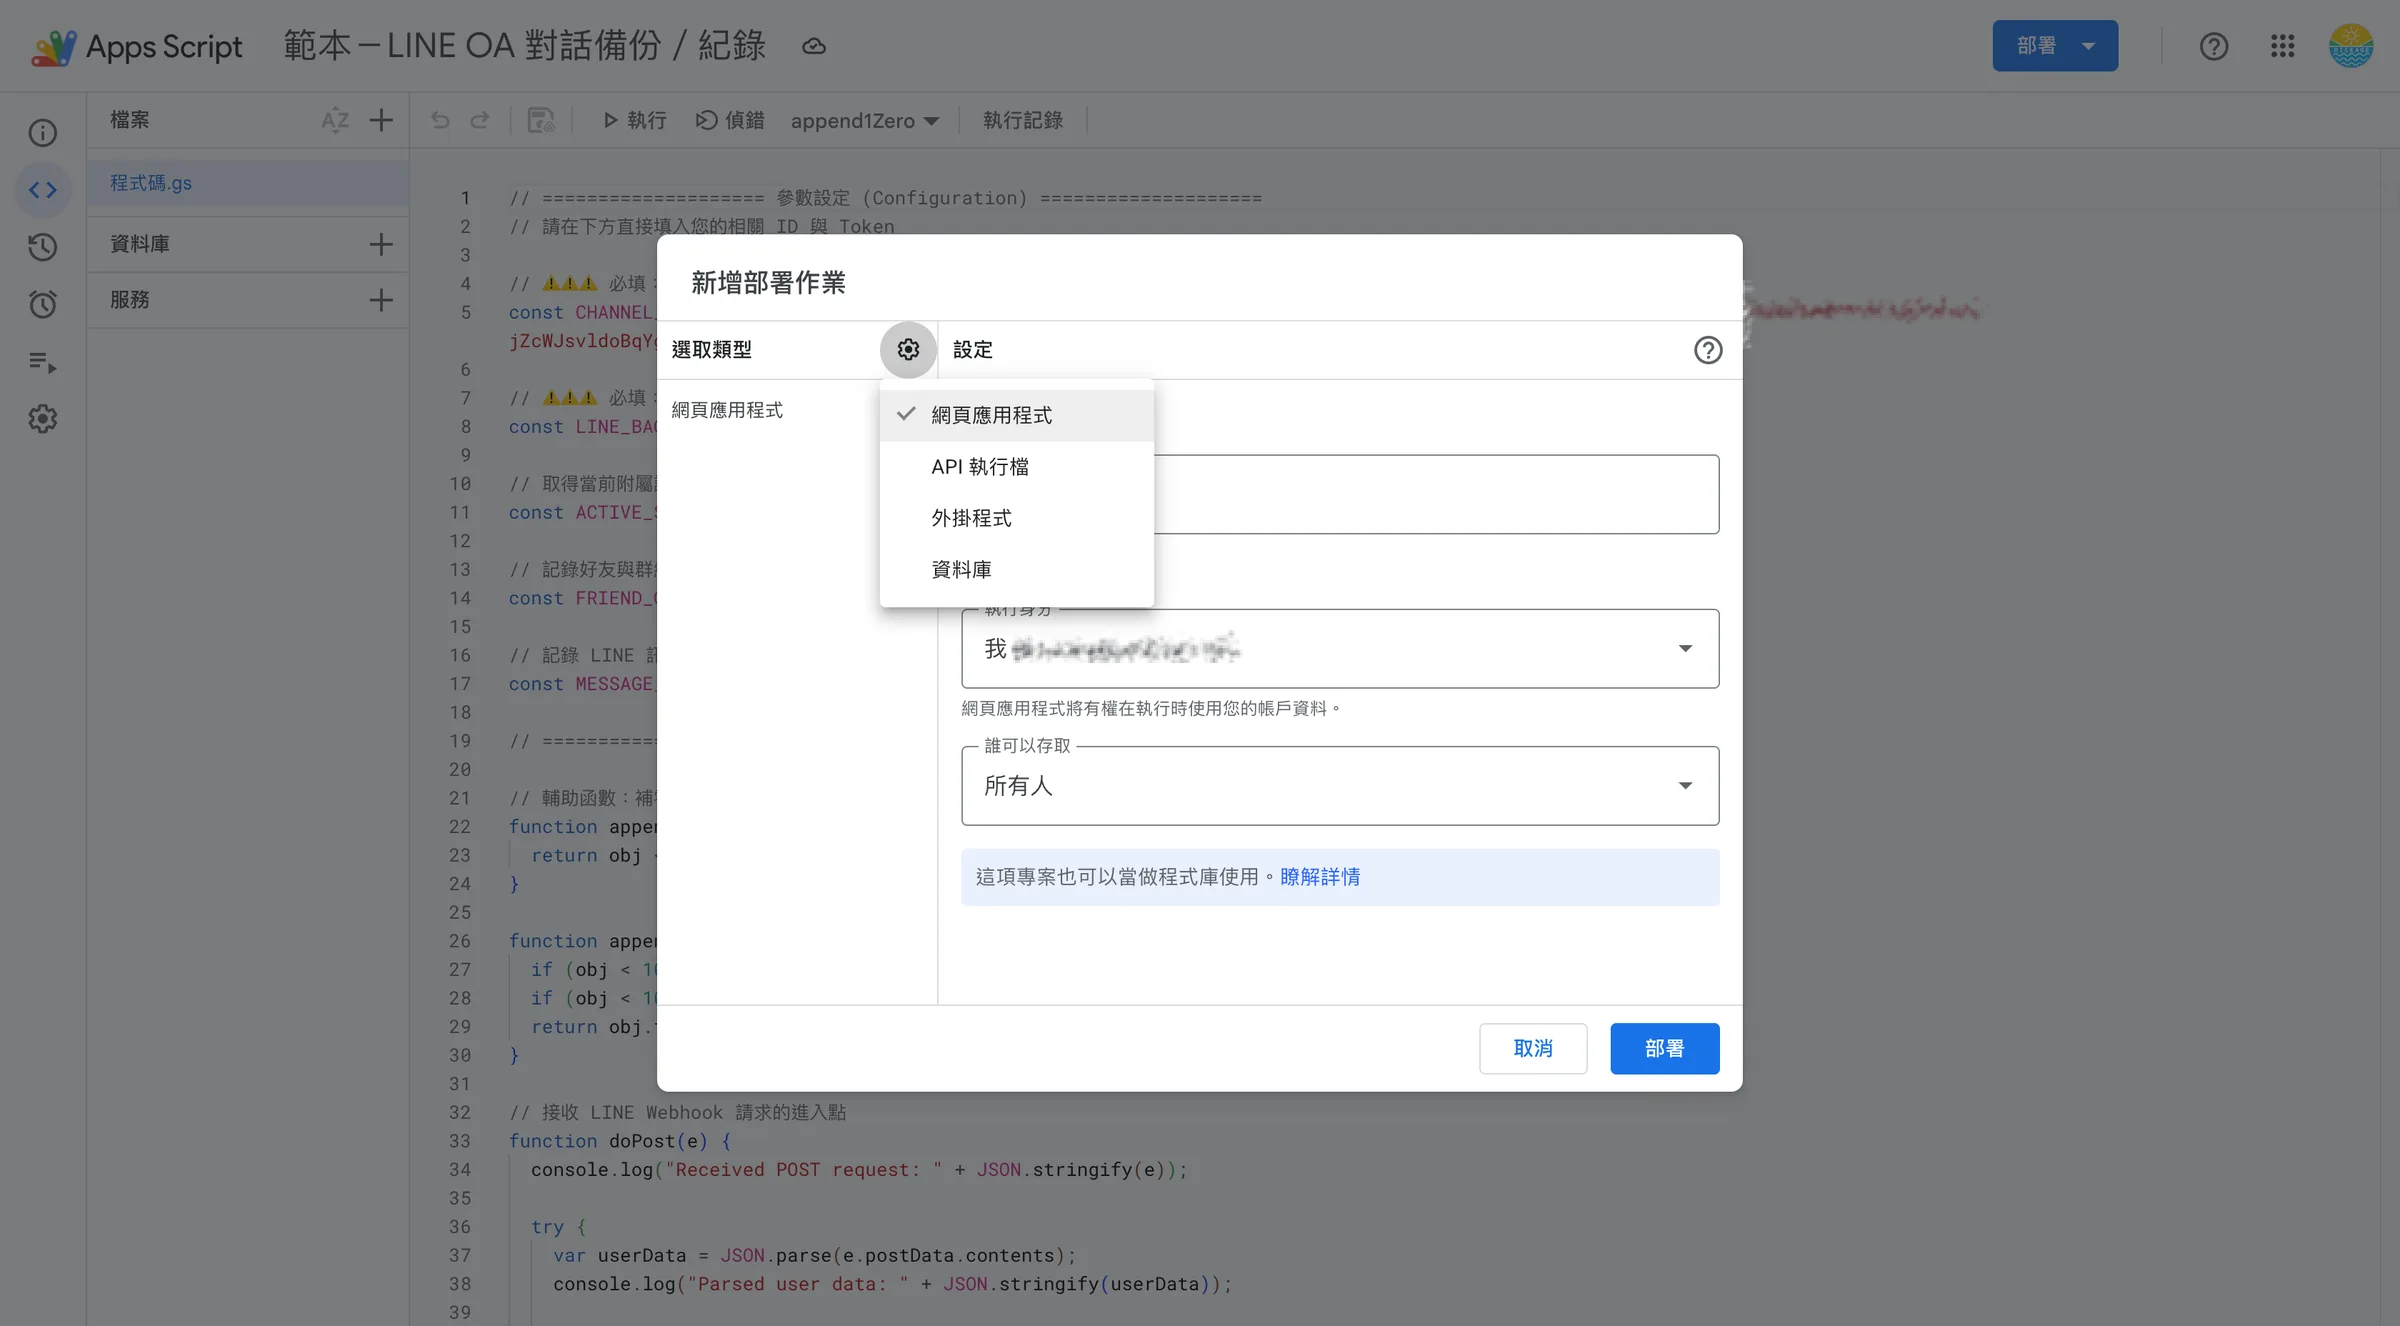Cancel the dialog with 取消
Image resolution: width=2400 pixels, height=1326 pixels.
point(1533,1049)
